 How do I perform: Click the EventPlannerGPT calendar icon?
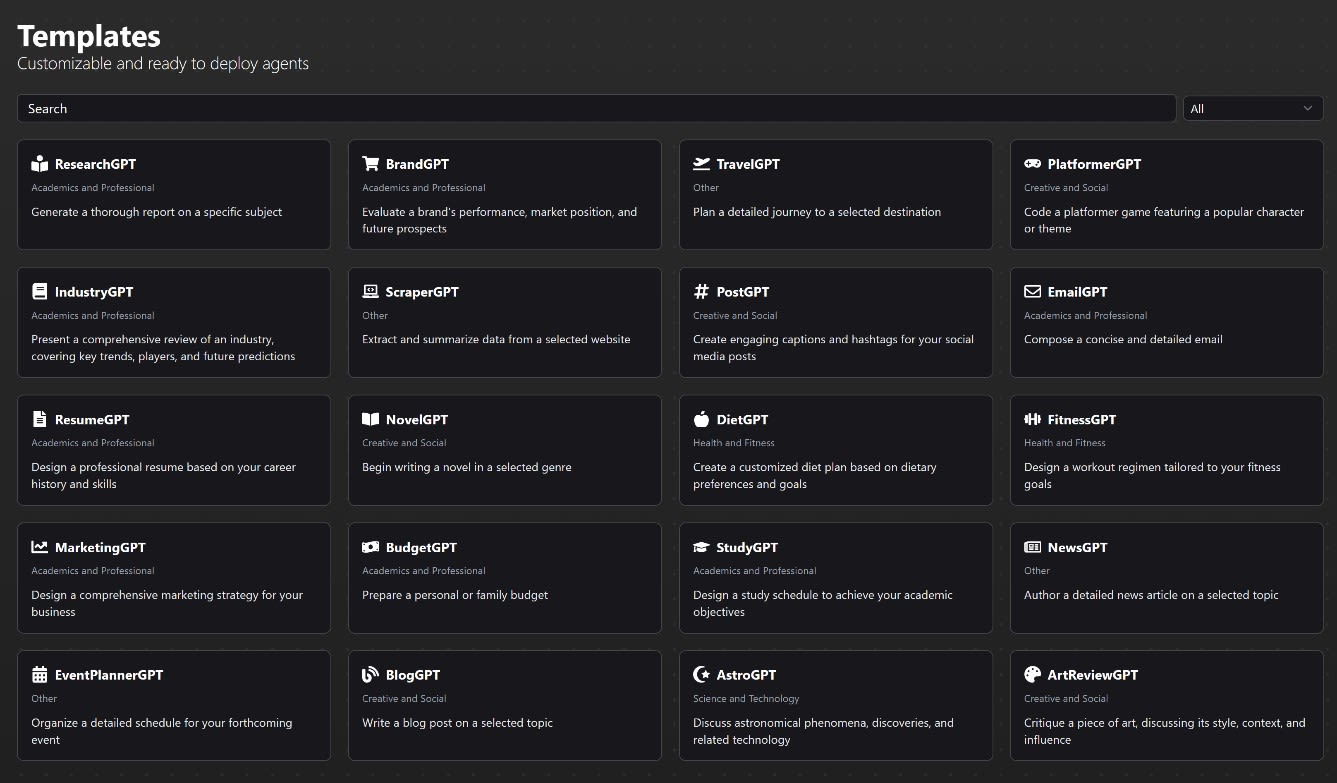pyautogui.click(x=40, y=675)
